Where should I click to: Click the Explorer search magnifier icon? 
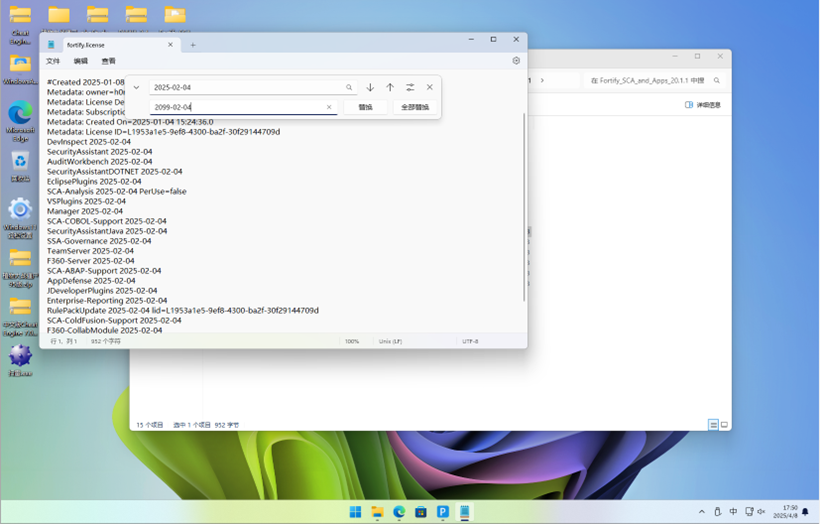click(717, 81)
